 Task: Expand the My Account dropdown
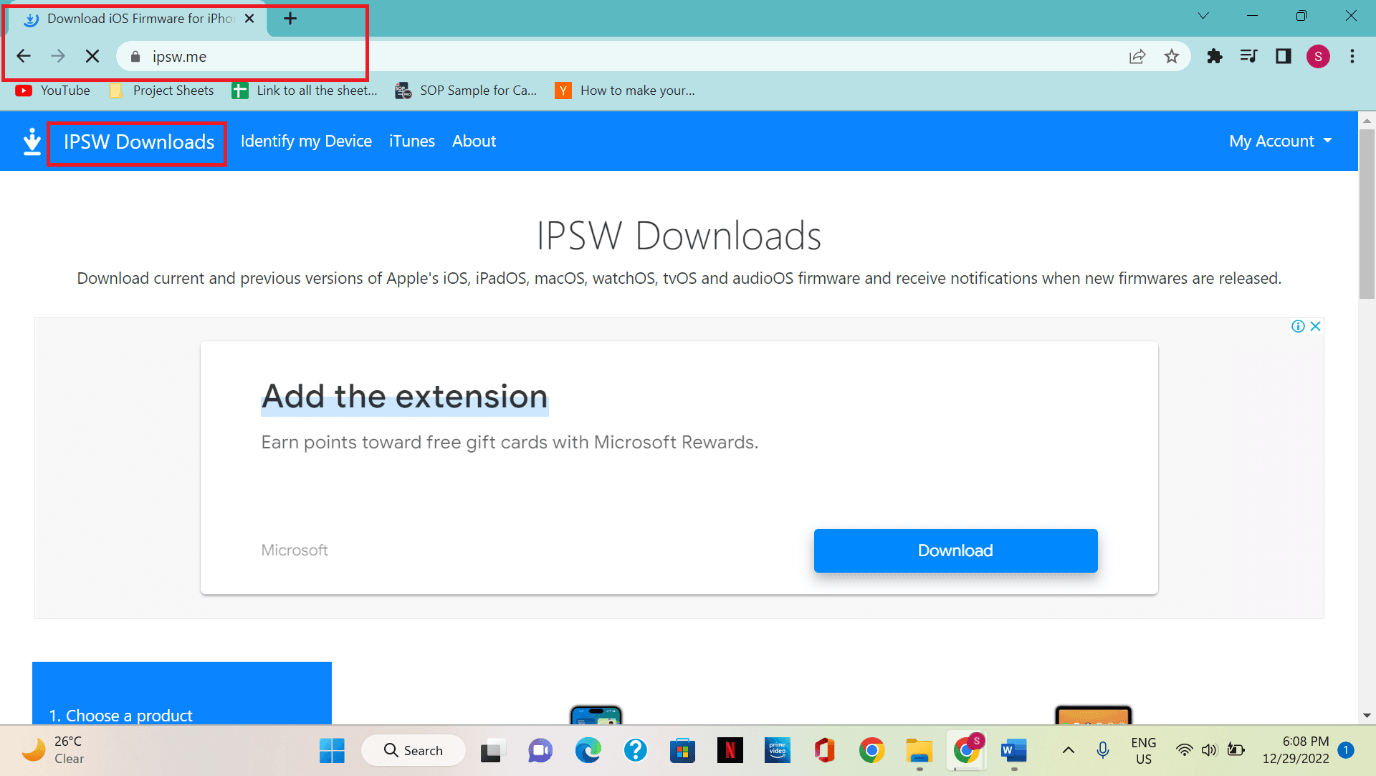(1279, 141)
